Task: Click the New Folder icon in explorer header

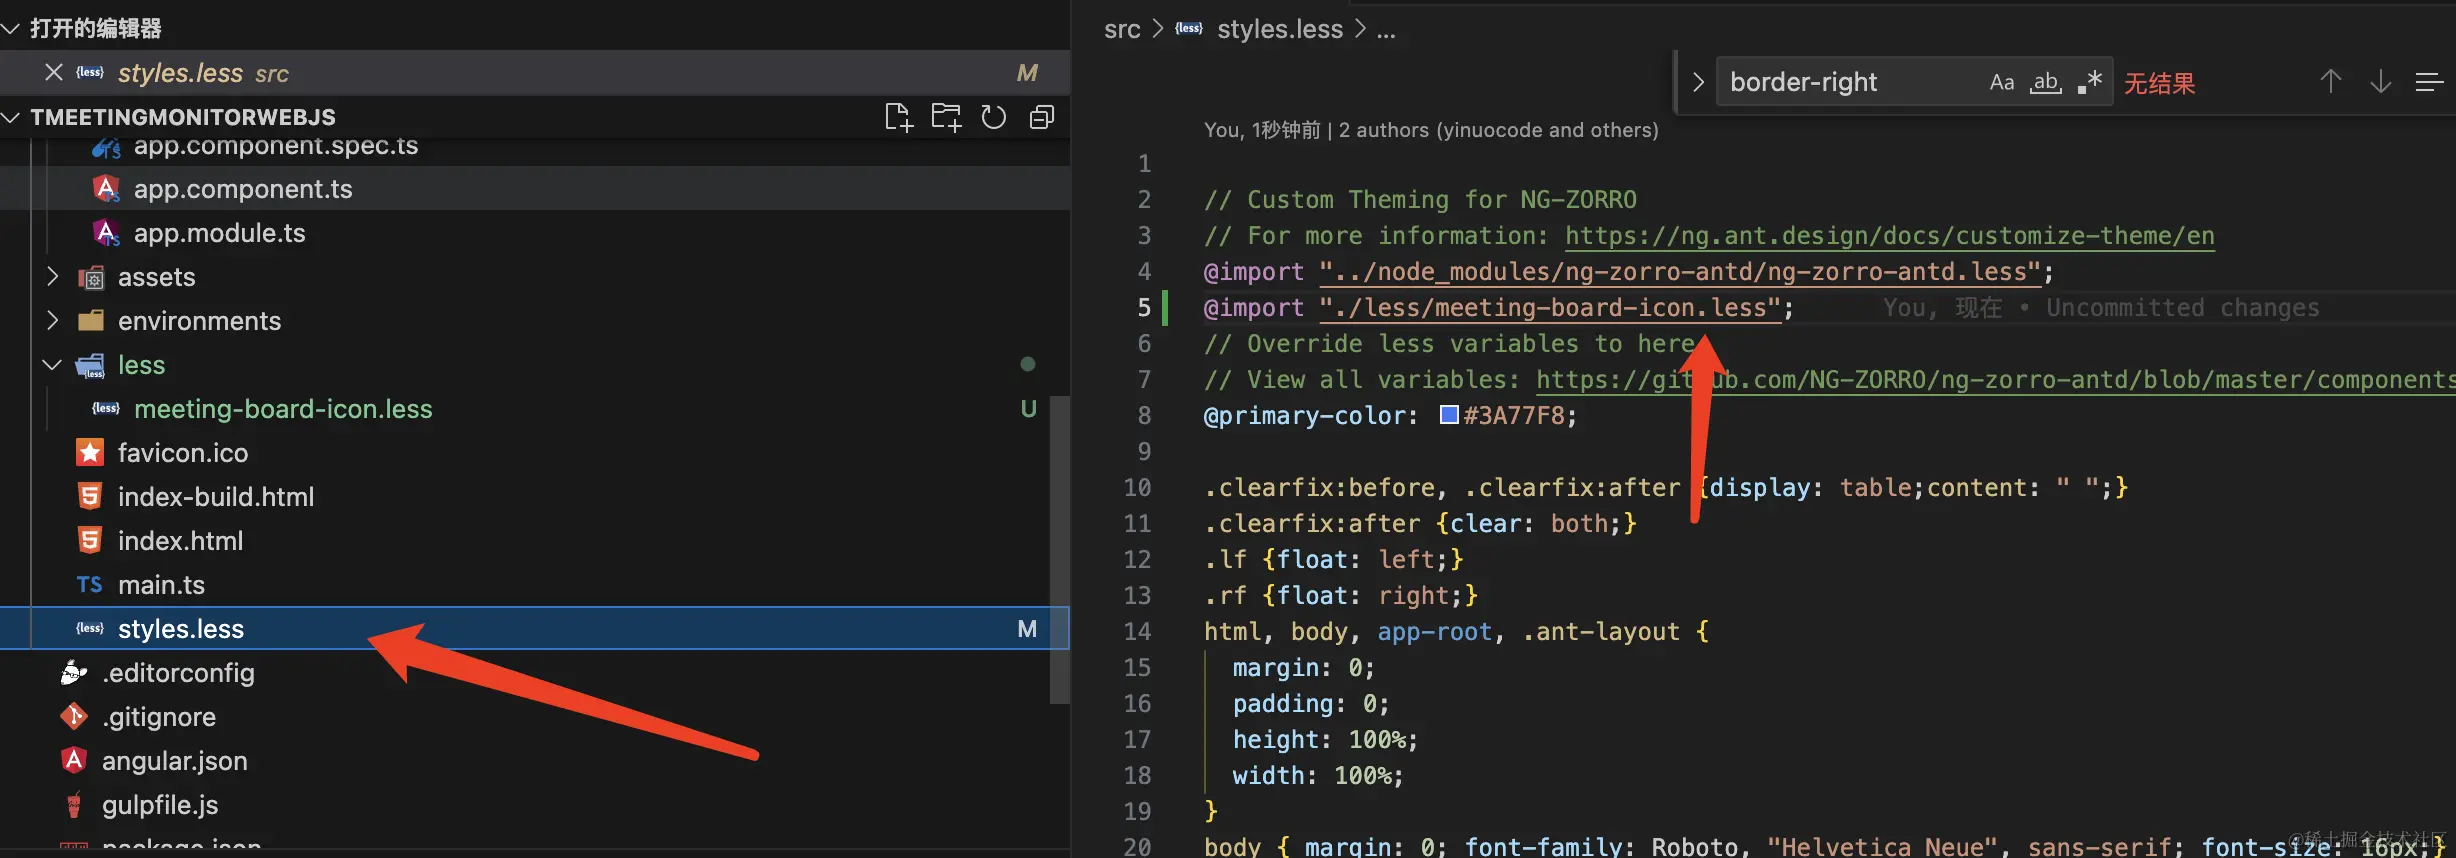Action: click(946, 117)
